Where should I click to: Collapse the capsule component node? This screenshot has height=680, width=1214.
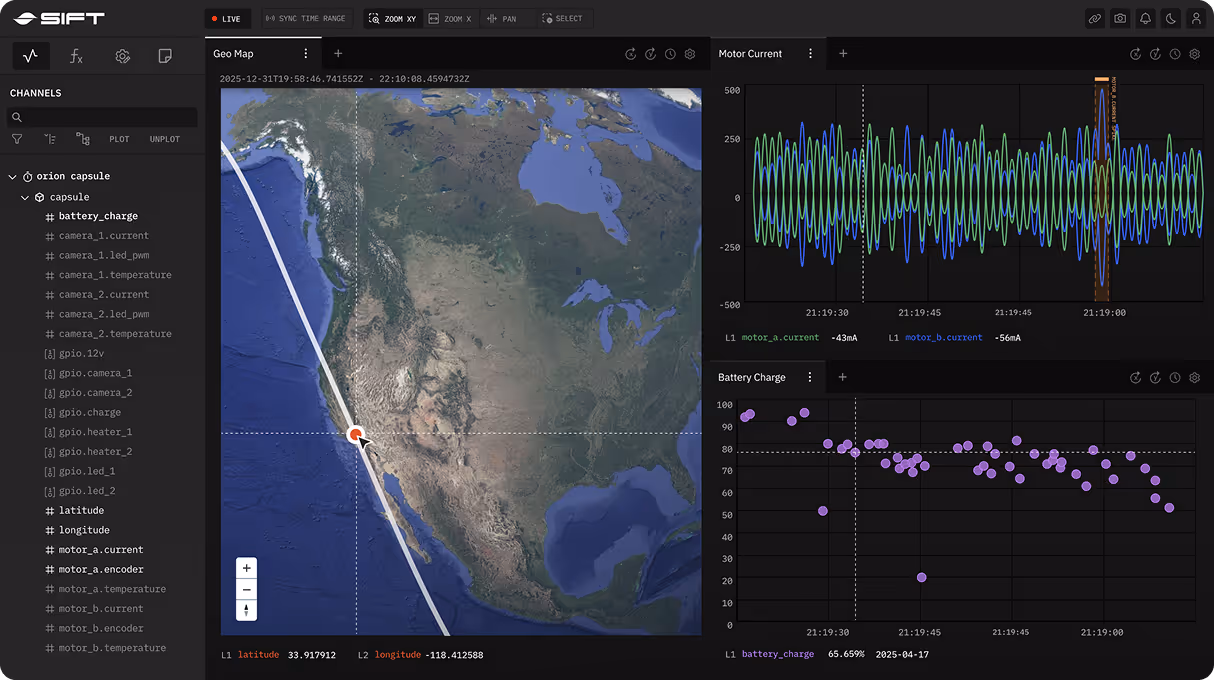[26, 197]
